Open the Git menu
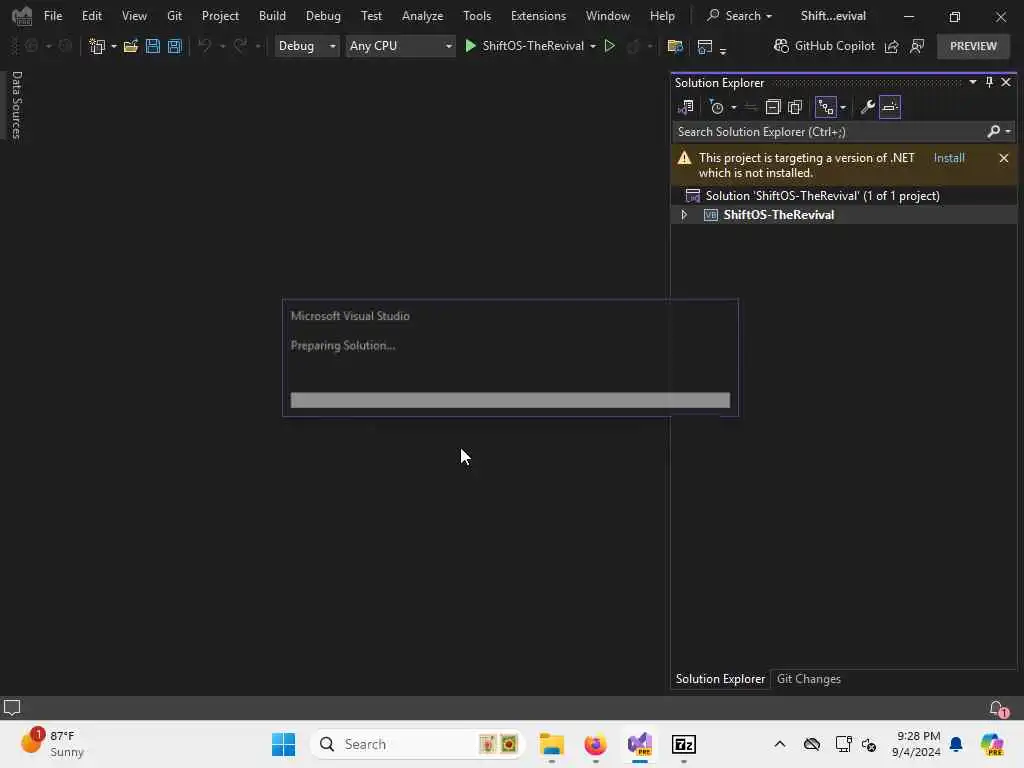The height and width of the screenshot is (768, 1024). [174, 16]
